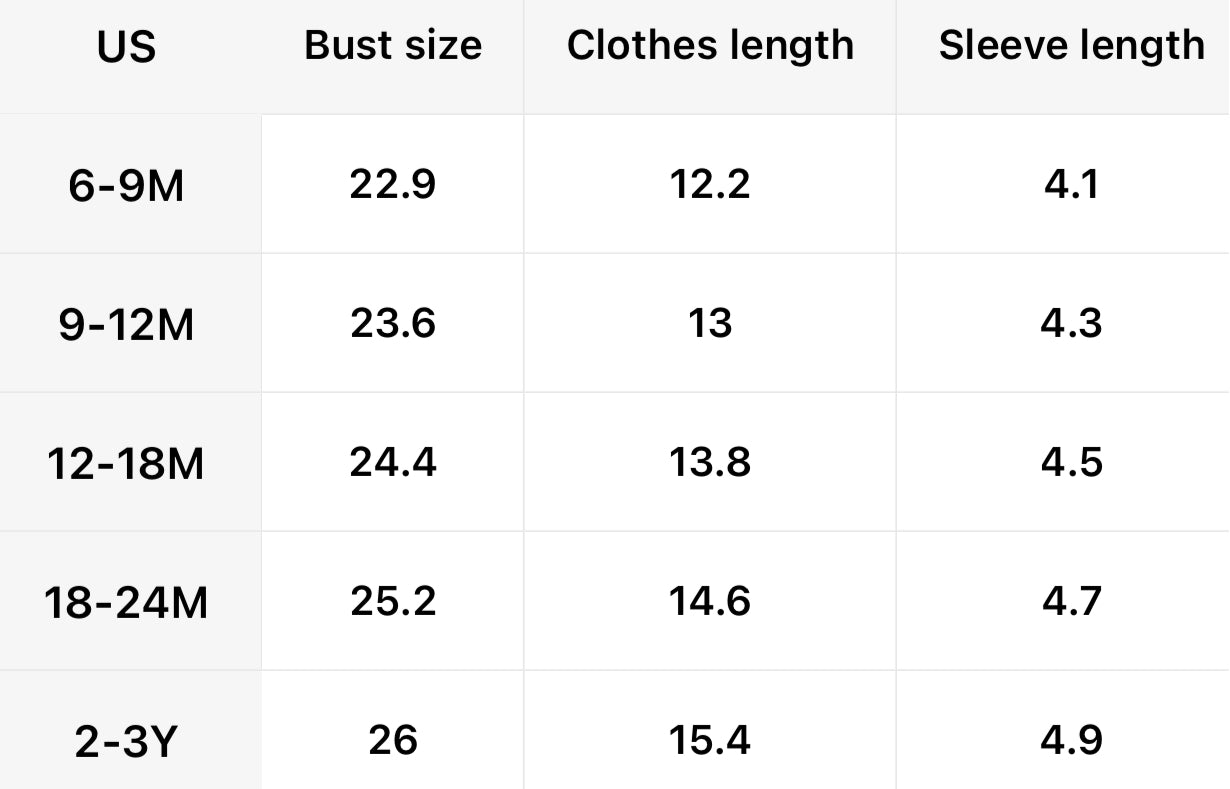Screen dimensions: 1230x789
Task: Click the US column header
Action: tap(127, 47)
